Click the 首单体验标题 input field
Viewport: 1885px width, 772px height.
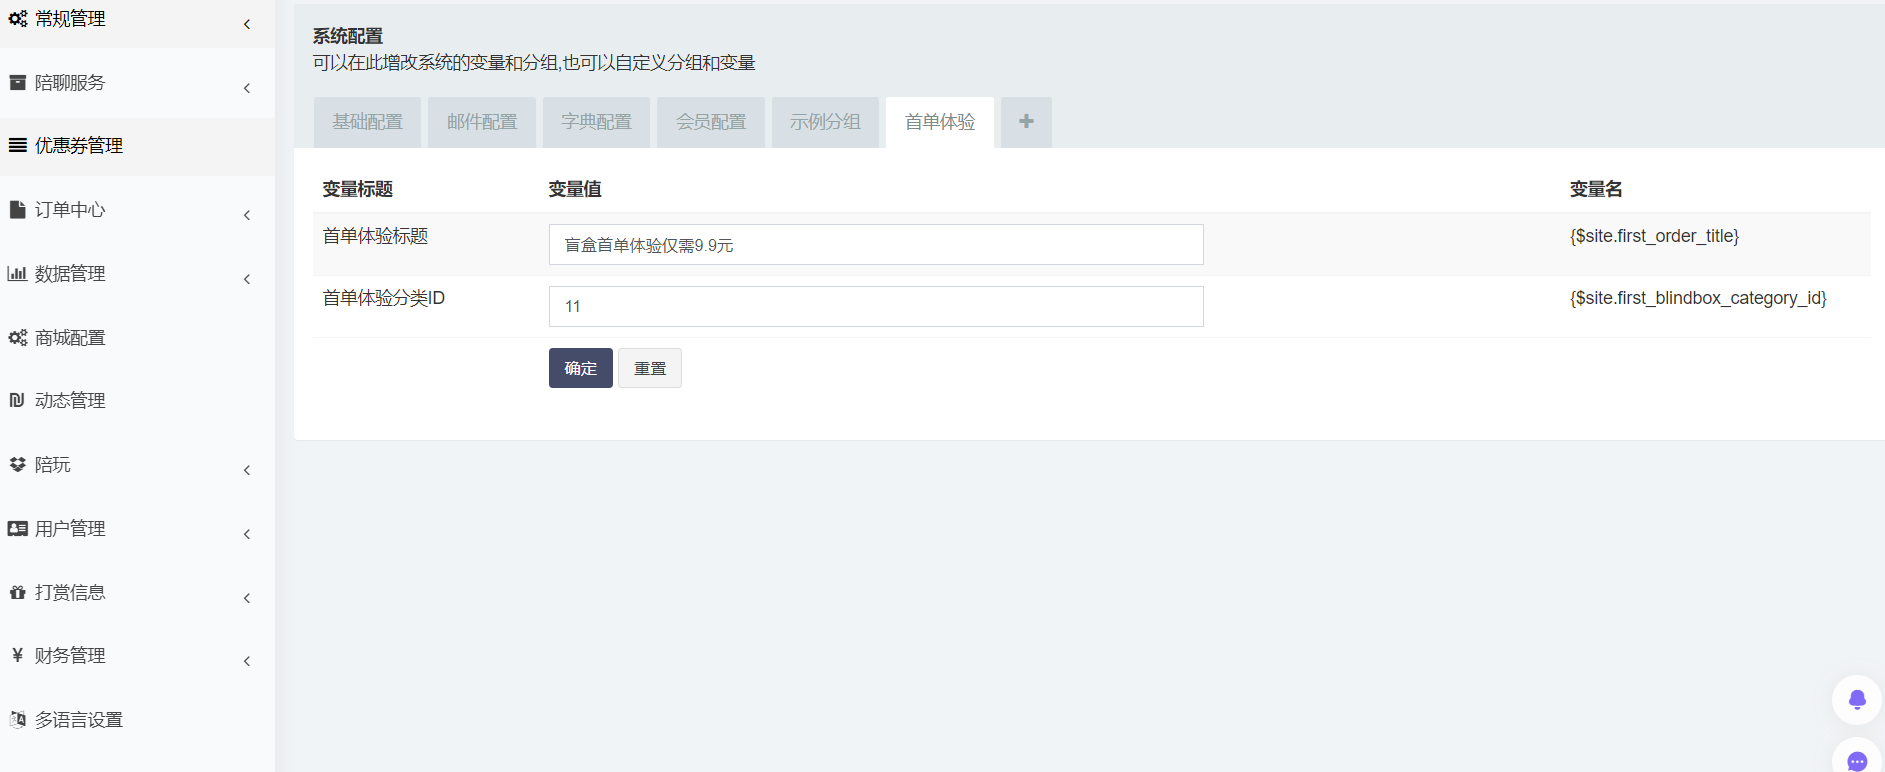pos(875,245)
